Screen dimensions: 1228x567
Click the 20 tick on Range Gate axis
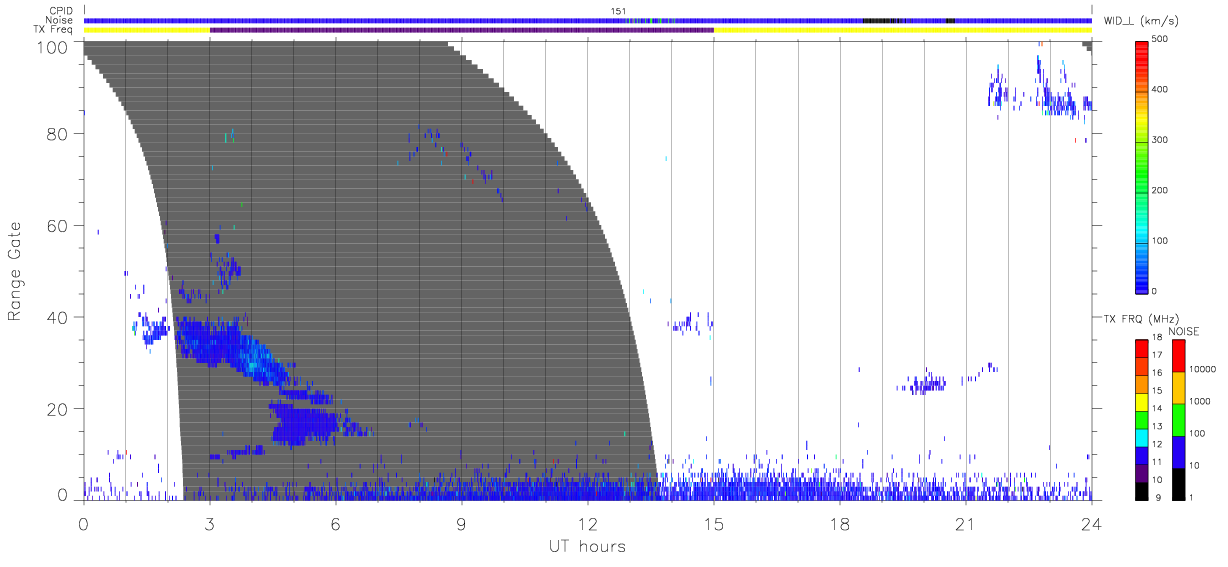tap(59, 409)
